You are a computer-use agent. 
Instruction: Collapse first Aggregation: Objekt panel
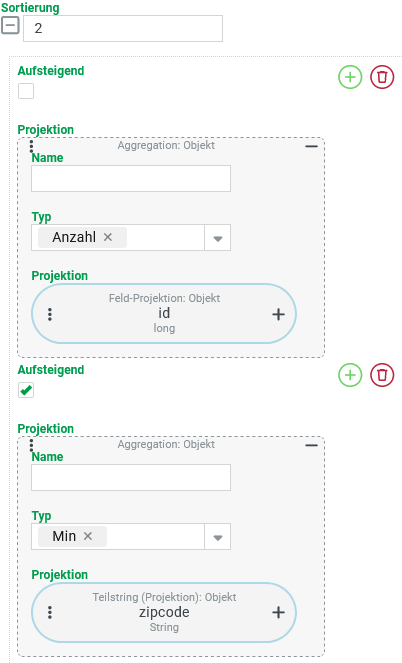coord(312,146)
